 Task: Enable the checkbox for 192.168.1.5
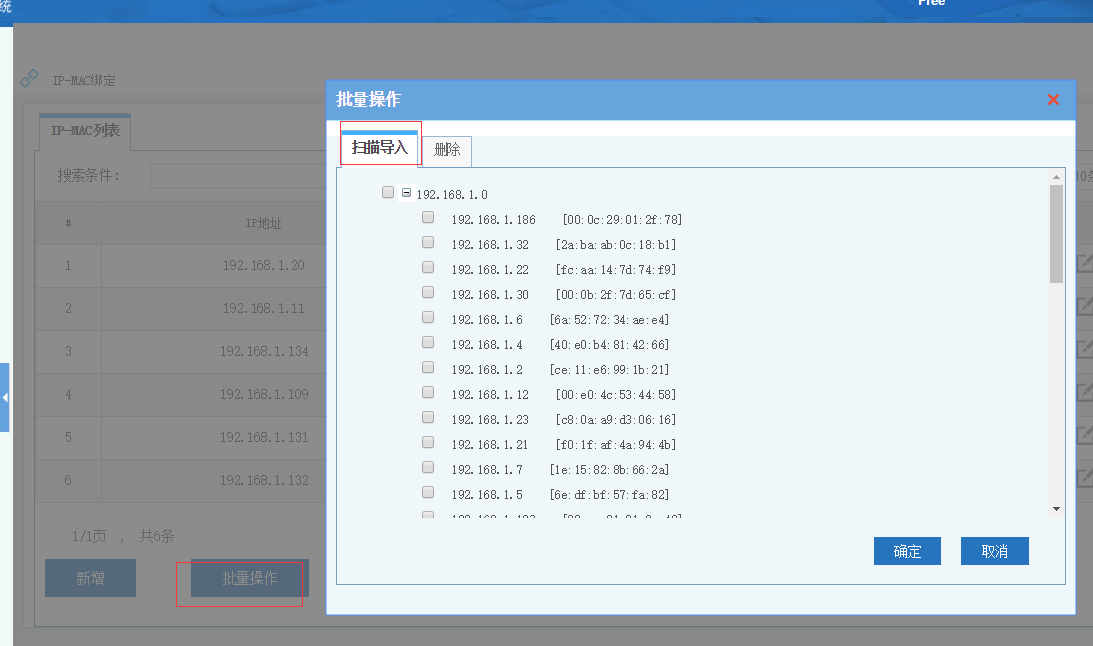pos(428,492)
